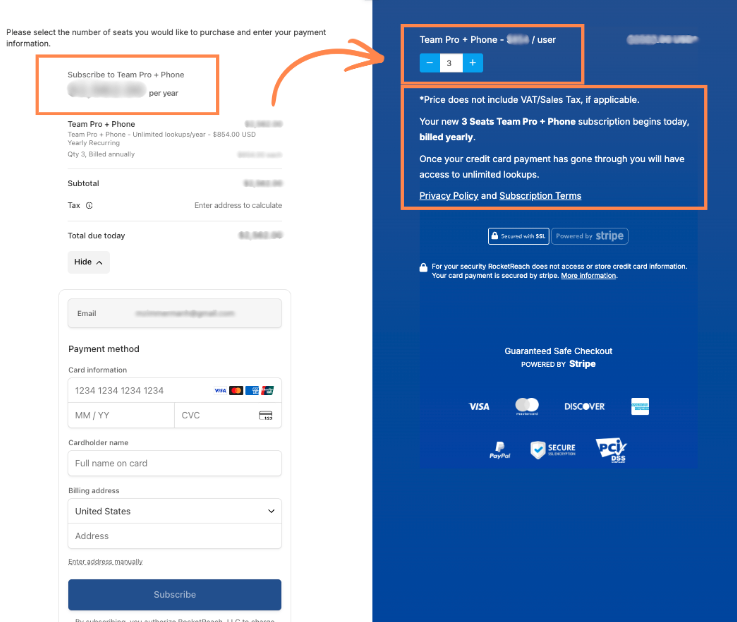Click the PCI DSS compliance icon

tap(610, 450)
